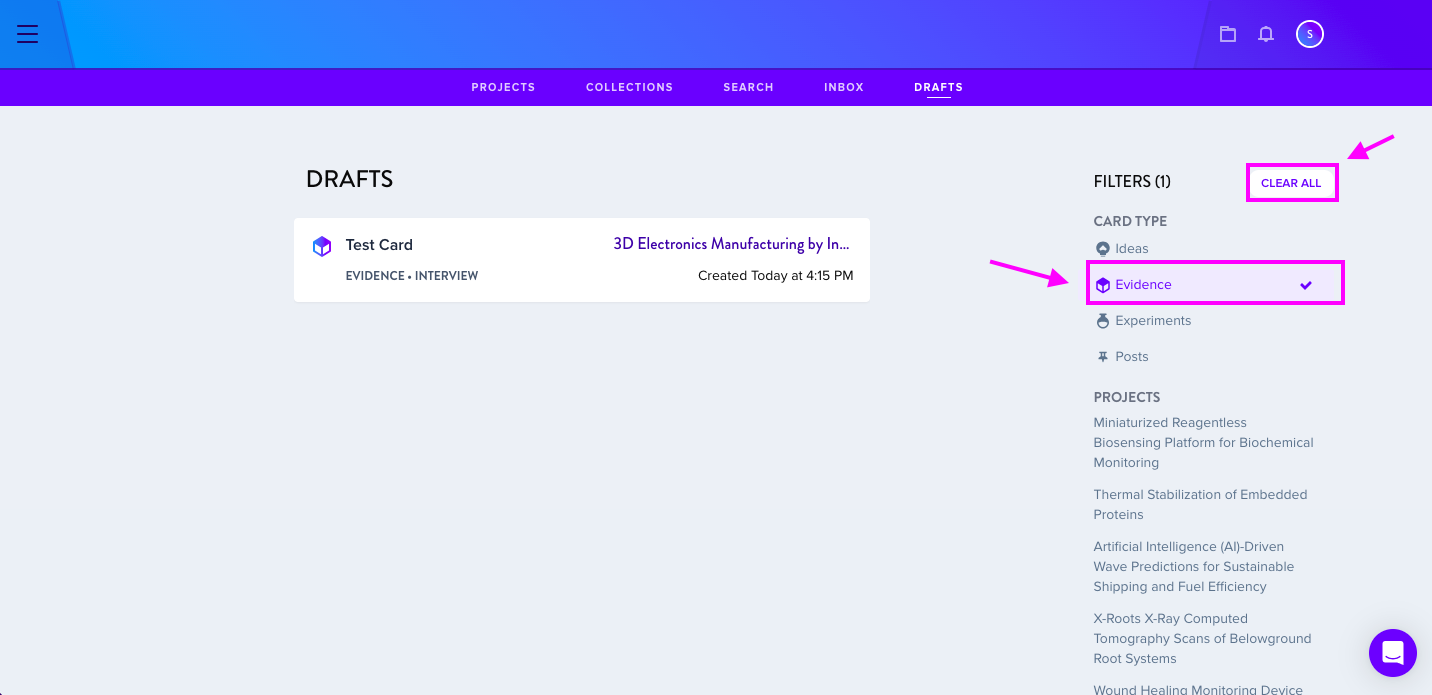Click the Ideas filter icon
Screen dimensions: 1432x695
point(1103,249)
